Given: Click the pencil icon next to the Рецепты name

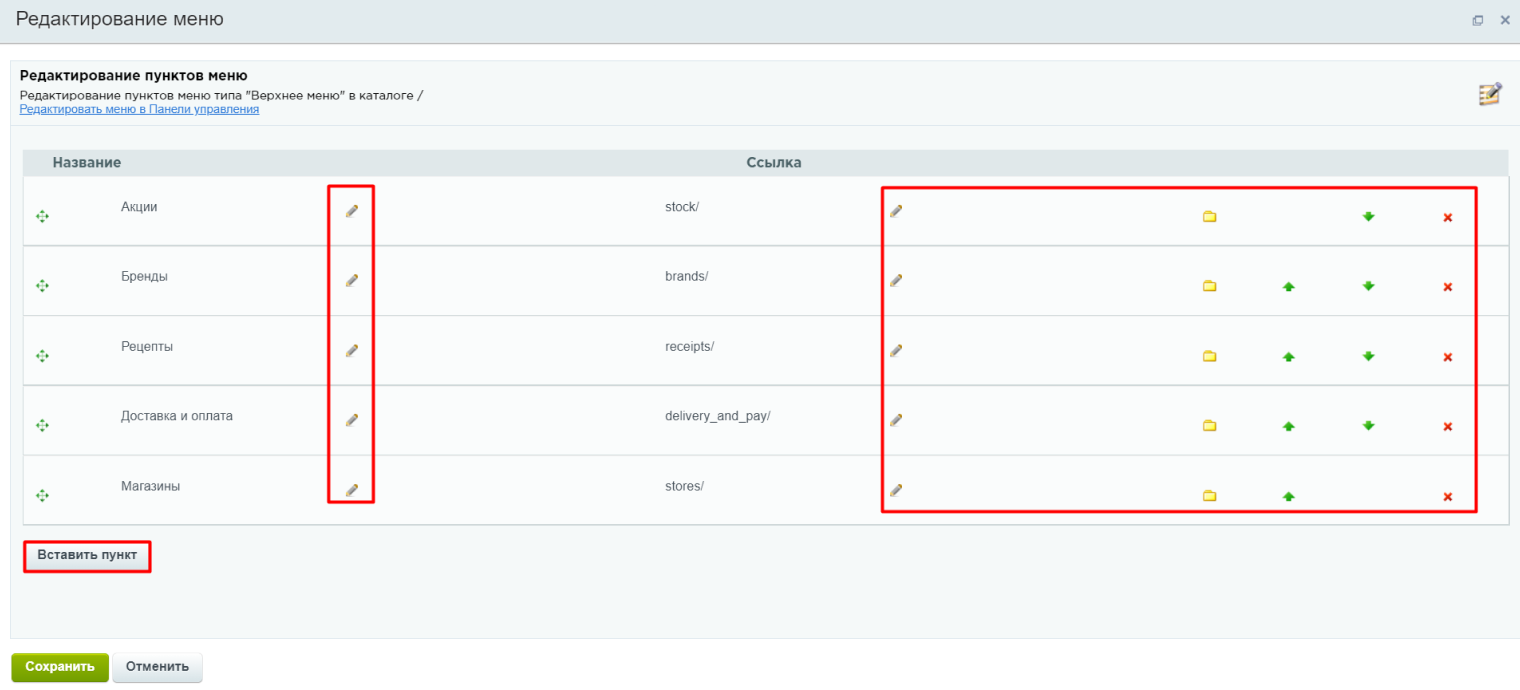Looking at the screenshot, I should coord(352,351).
